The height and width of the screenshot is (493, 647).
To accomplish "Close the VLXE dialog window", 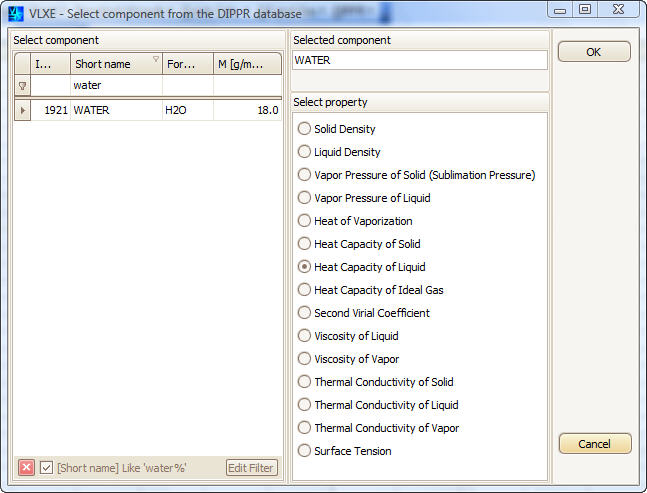I will [619, 9].
